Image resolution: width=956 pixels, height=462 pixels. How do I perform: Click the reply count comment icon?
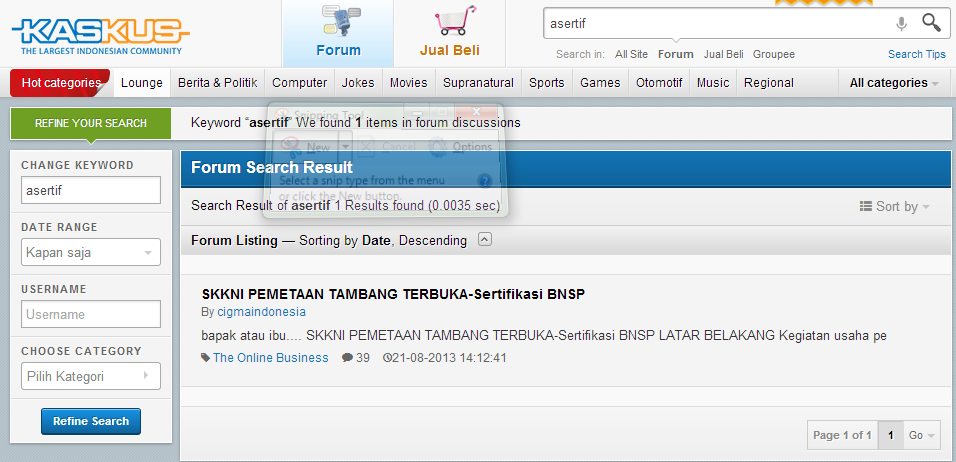click(x=347, y=358)
